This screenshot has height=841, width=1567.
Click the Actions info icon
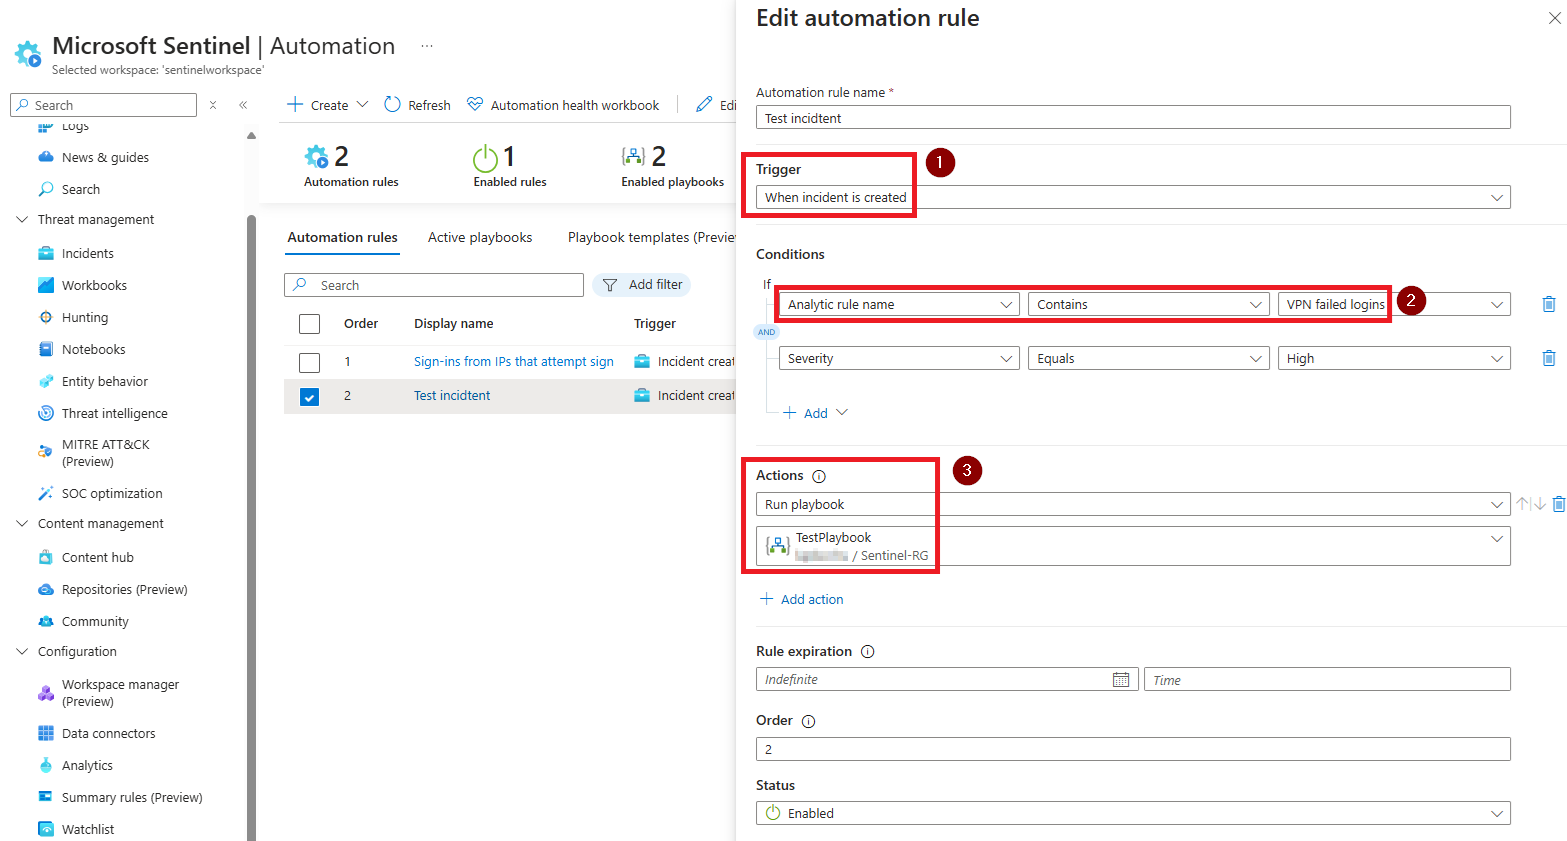pyautogui.click(x=819, y=477)
